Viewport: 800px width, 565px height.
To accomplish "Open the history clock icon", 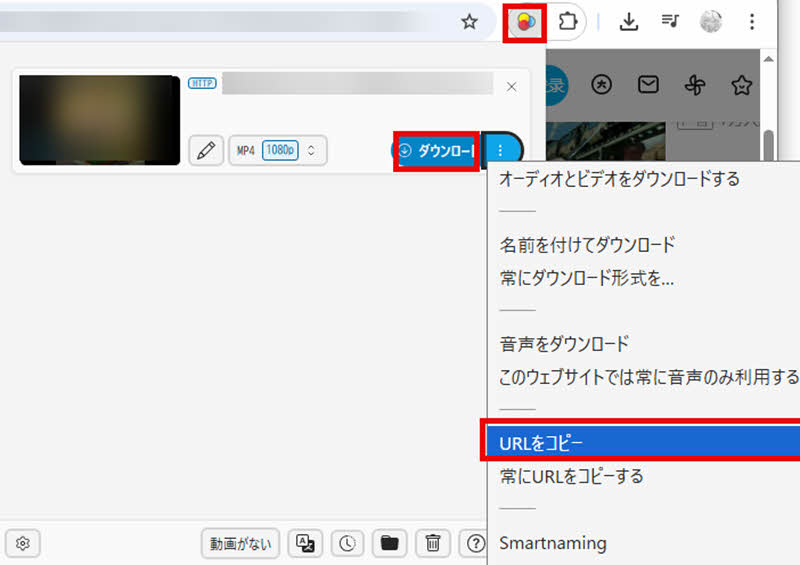I will (x=347, y=544).
